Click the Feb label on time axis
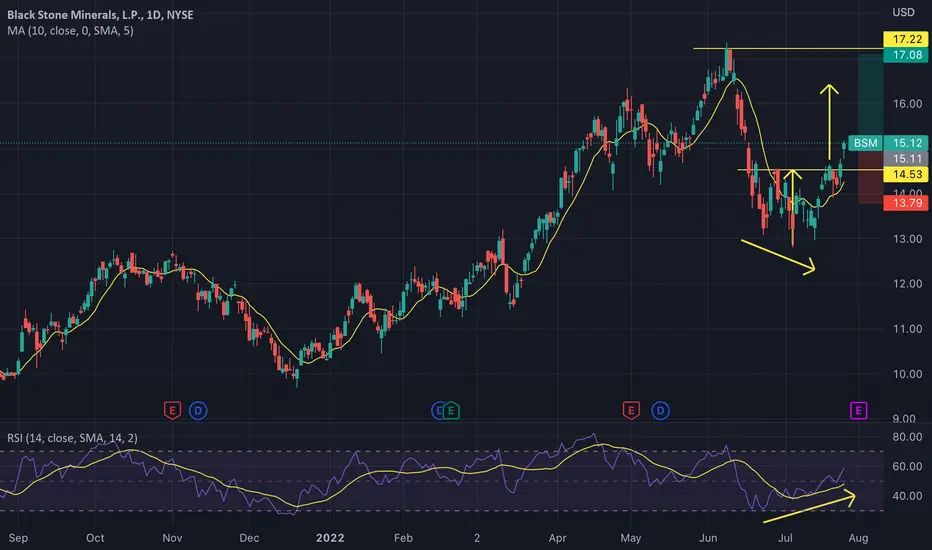 coord(403,538)
